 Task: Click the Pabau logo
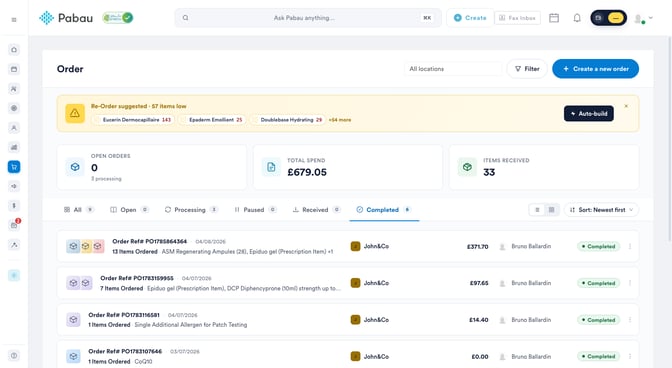pos(66,18)
